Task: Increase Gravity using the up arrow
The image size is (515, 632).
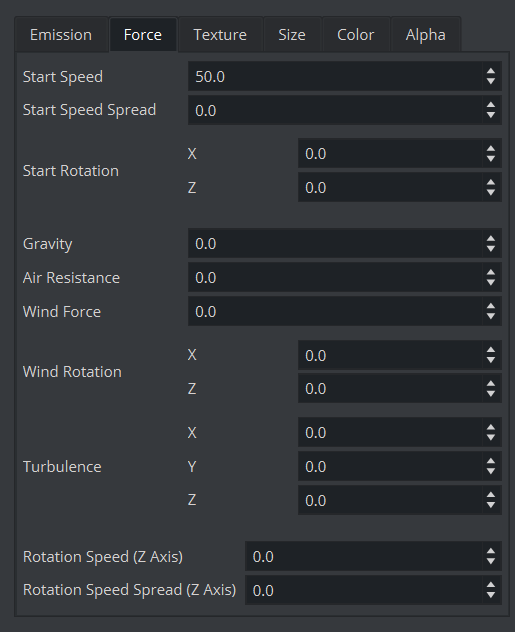Action: tap(490, 239)
